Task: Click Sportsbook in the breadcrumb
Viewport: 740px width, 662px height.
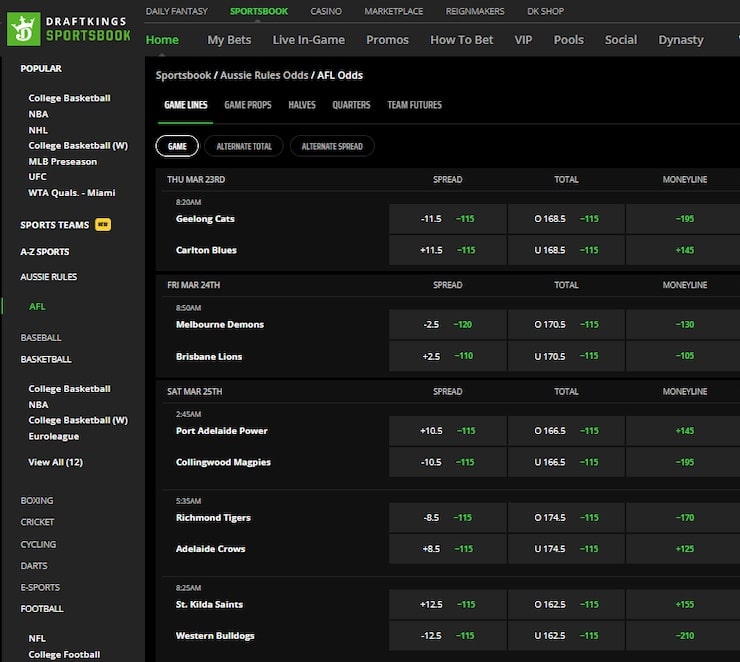Action: (x=184, y=75)
